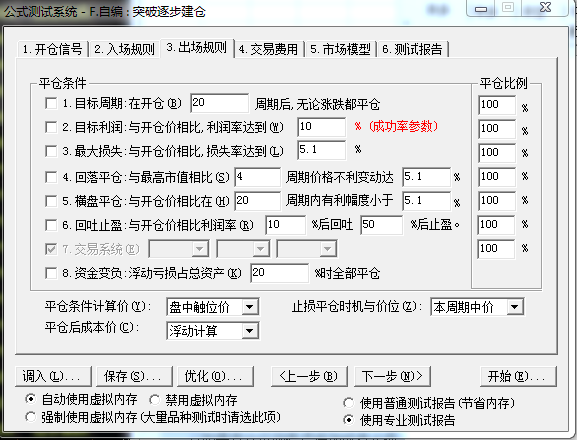Viewport: 577px width, 440px height.
Task: Open the 优化(O)... dialog
Action: [x=215, y=376]
